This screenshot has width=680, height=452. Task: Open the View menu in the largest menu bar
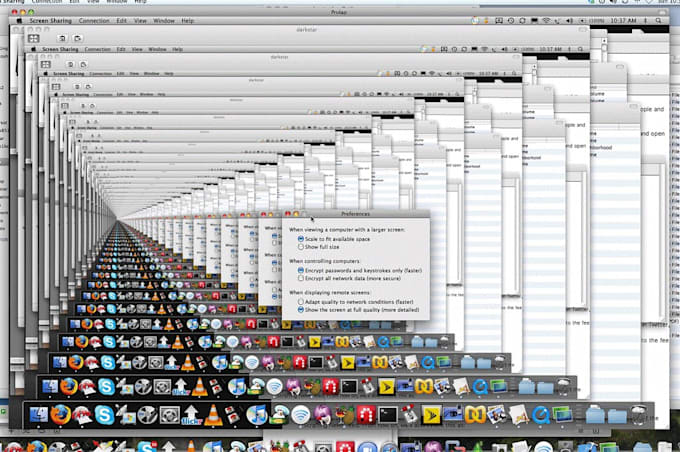[140, 21]
